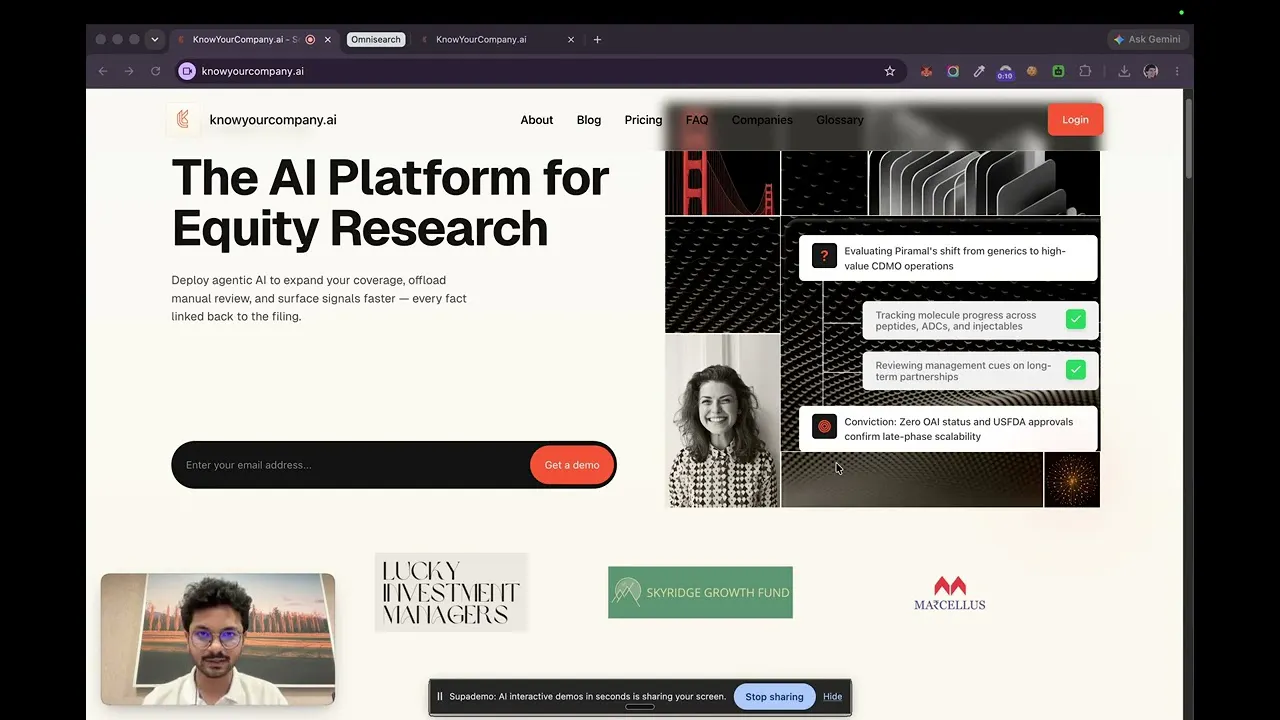Toggle green check on Reviewing management cues
The width and height of the screenshot is (1280, 720).
tap(1076, 369)
